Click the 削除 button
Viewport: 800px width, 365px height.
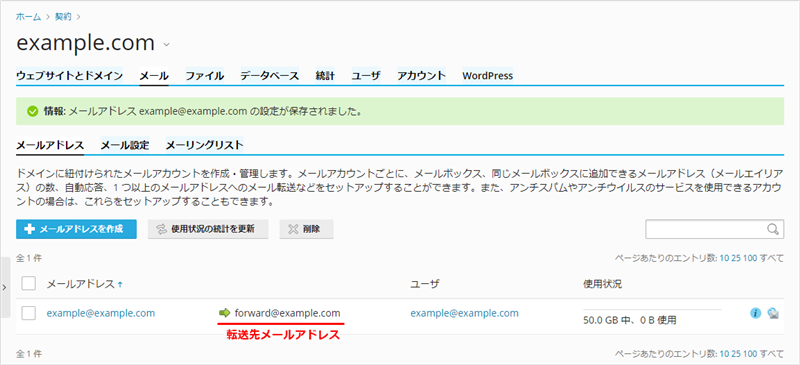pos(307,229)
